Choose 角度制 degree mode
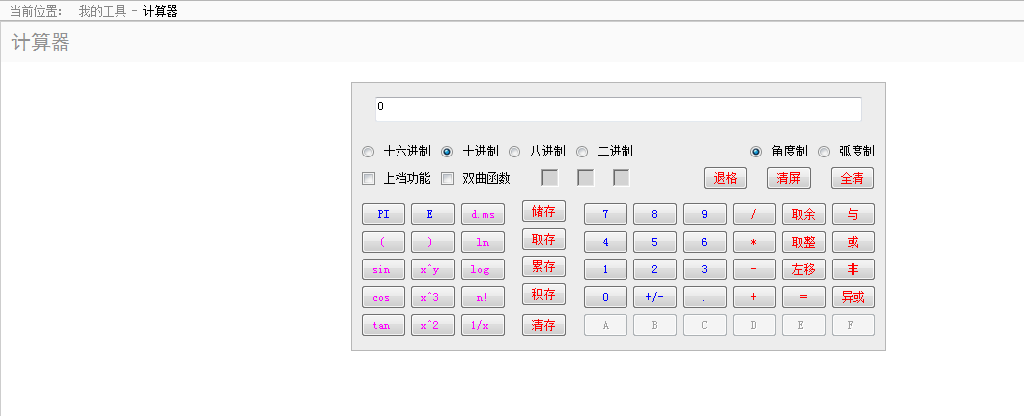 756,152
